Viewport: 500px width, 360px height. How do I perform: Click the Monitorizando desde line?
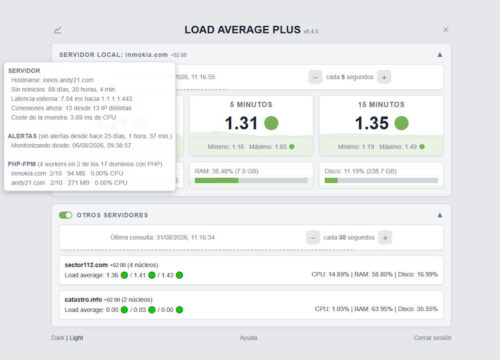point(71,145)
